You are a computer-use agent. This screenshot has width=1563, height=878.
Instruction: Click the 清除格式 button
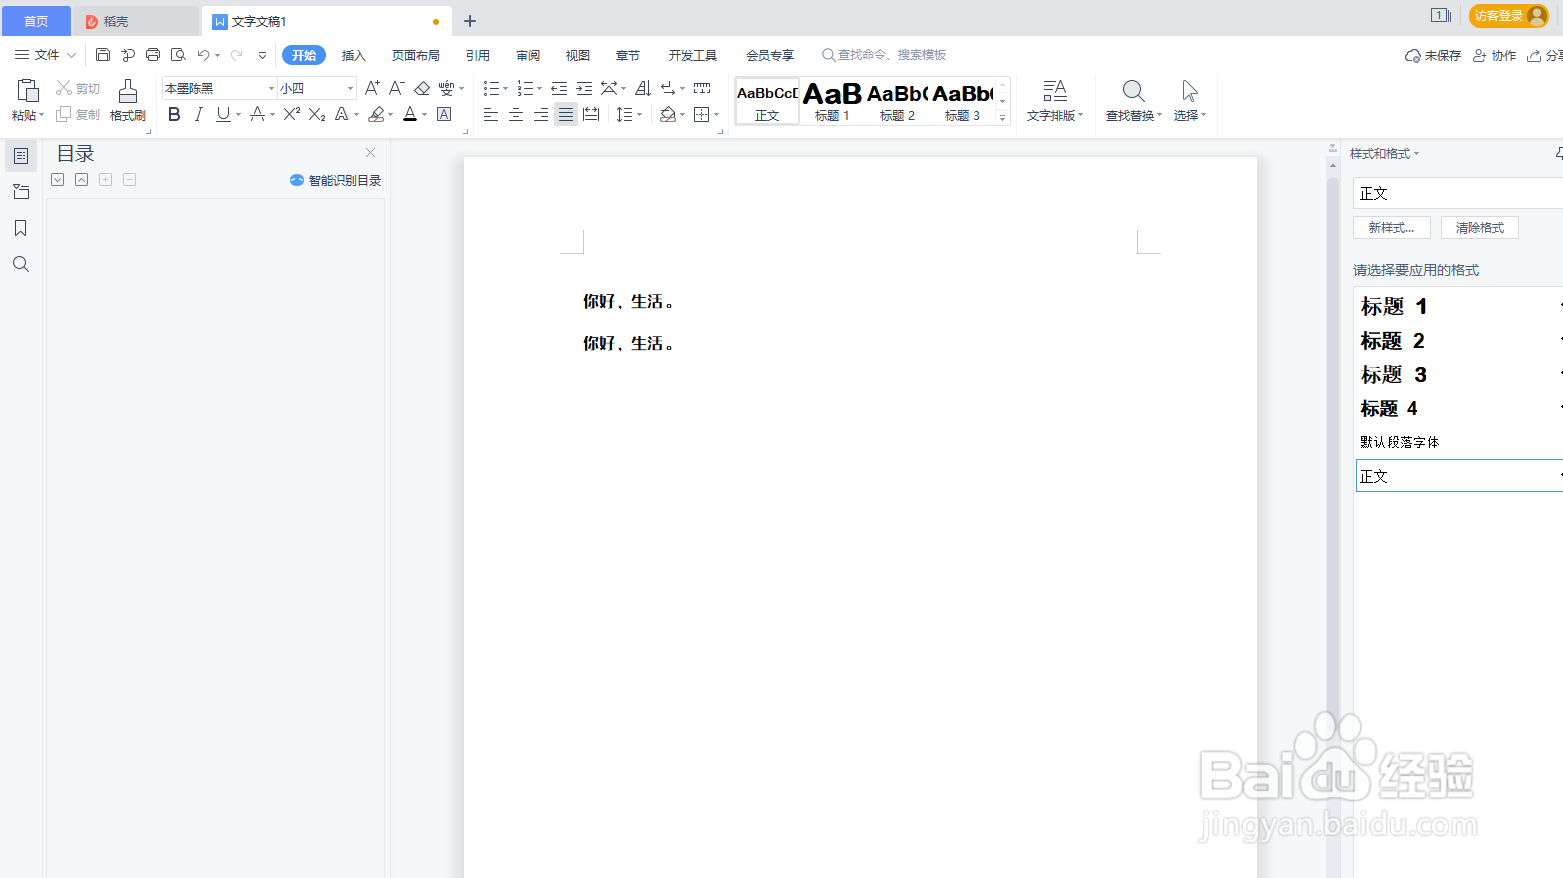click(1480, 228)
